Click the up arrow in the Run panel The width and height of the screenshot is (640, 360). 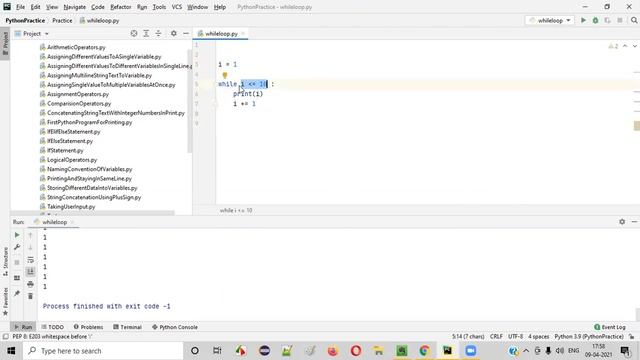click(x=31, y=235)
